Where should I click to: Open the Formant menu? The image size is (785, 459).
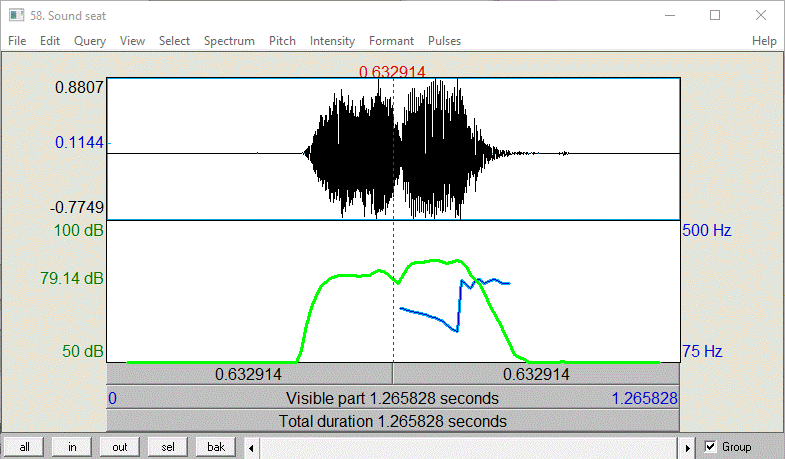pyautogui.click(x=391, y=41)
